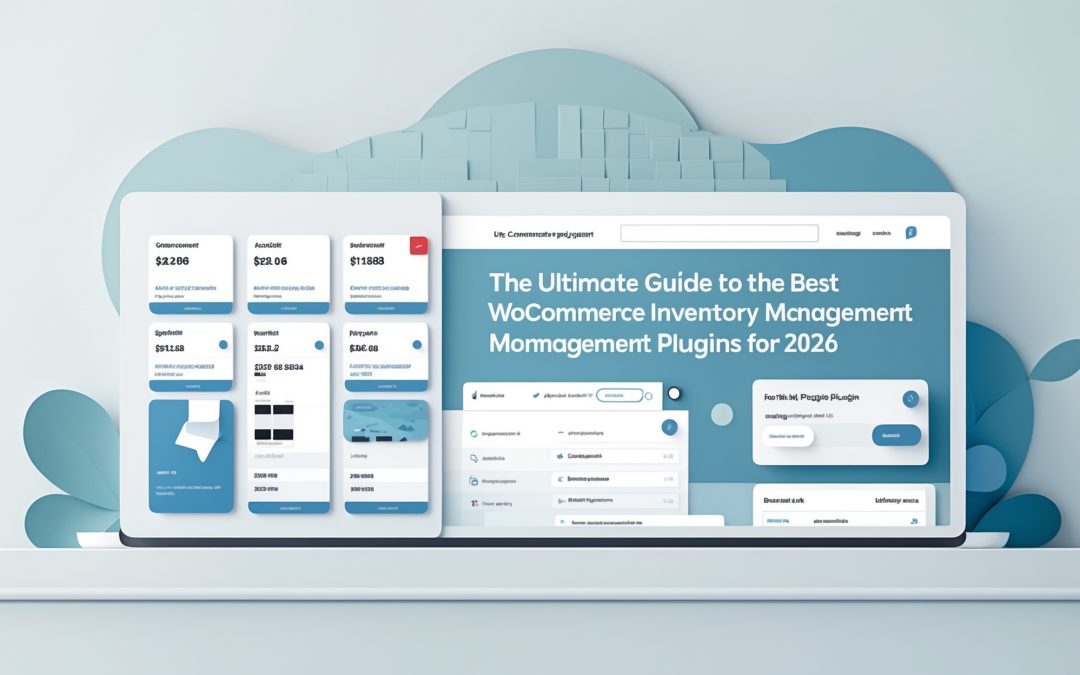
Task: Open the blue map thumbnail card
Action: coord(386,421)
